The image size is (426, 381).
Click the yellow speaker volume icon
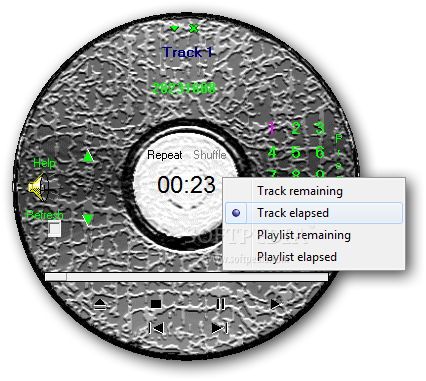tap(38, 187)
